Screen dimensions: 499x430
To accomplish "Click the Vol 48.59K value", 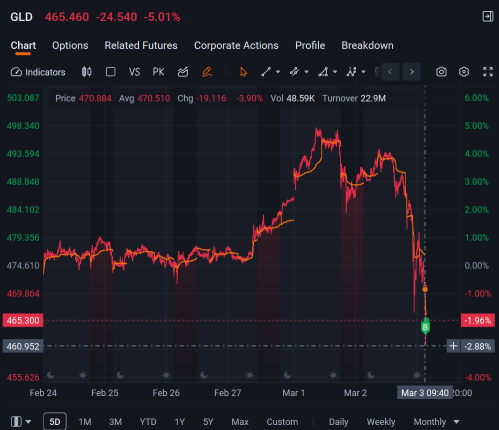I will point(293,98).
